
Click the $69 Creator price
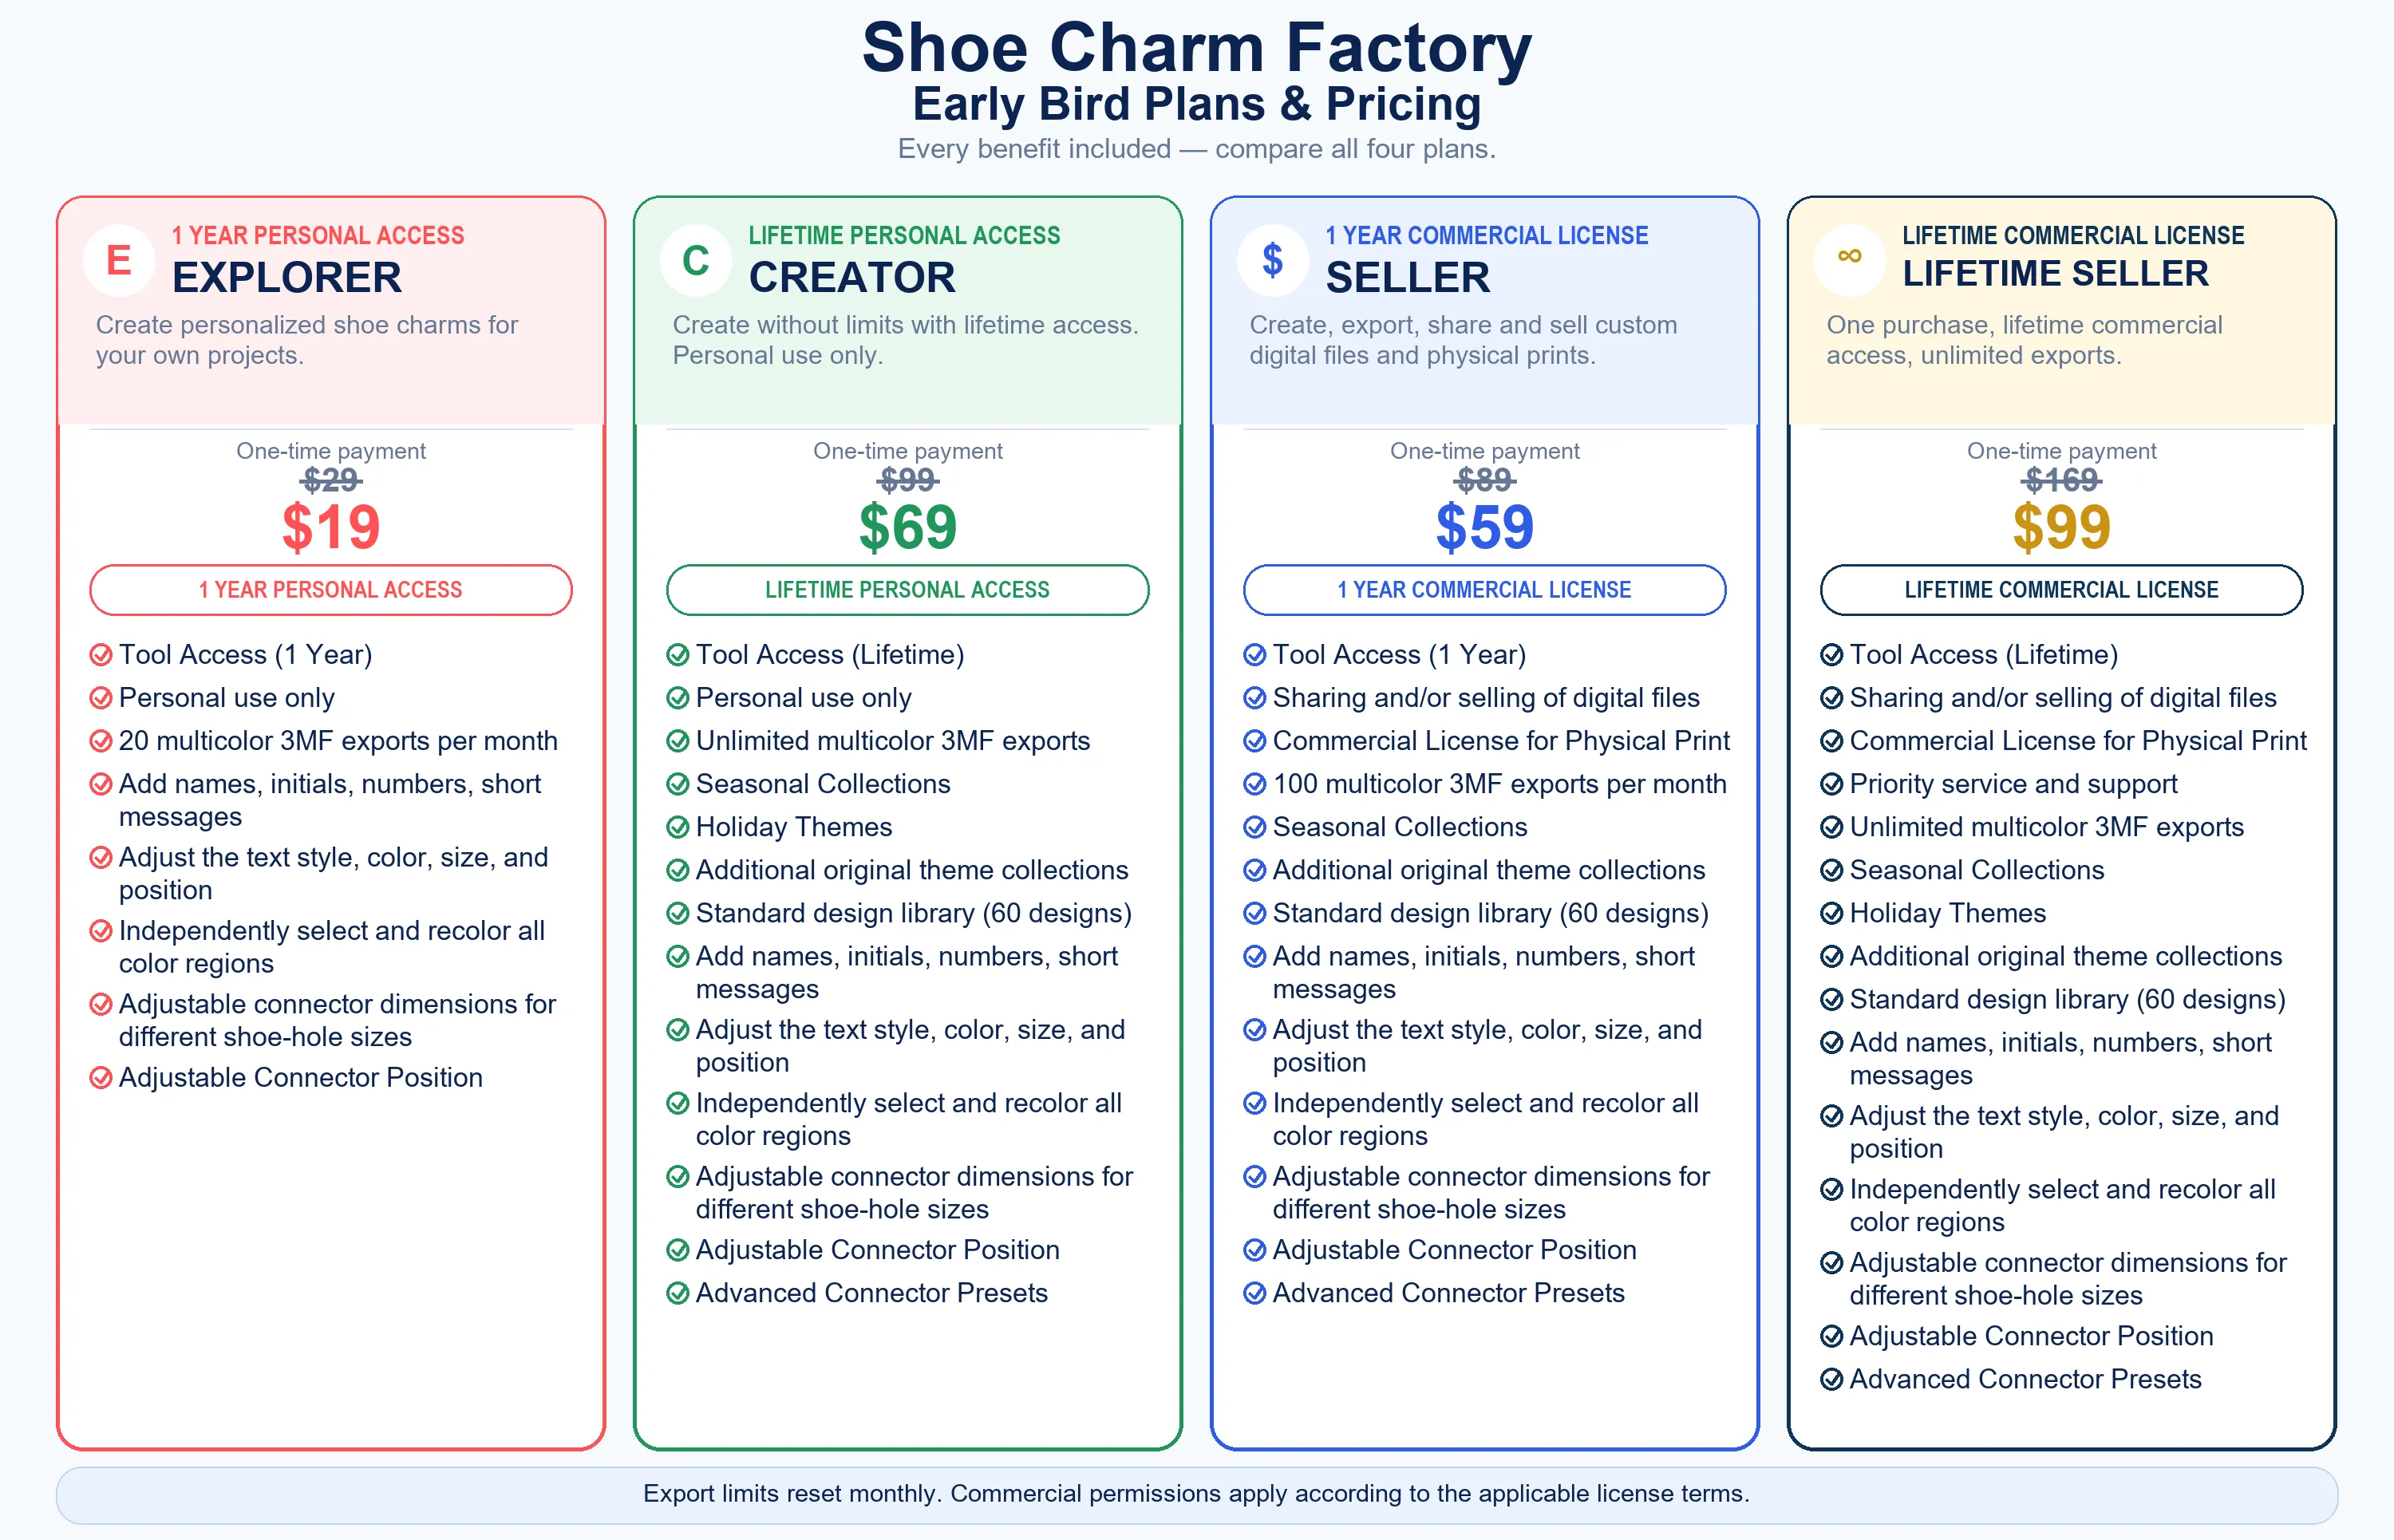[x=908, y=527]
